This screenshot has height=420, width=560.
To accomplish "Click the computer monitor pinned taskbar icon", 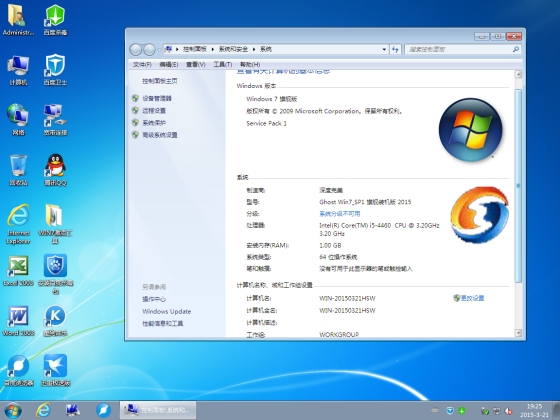I will 73,410.
